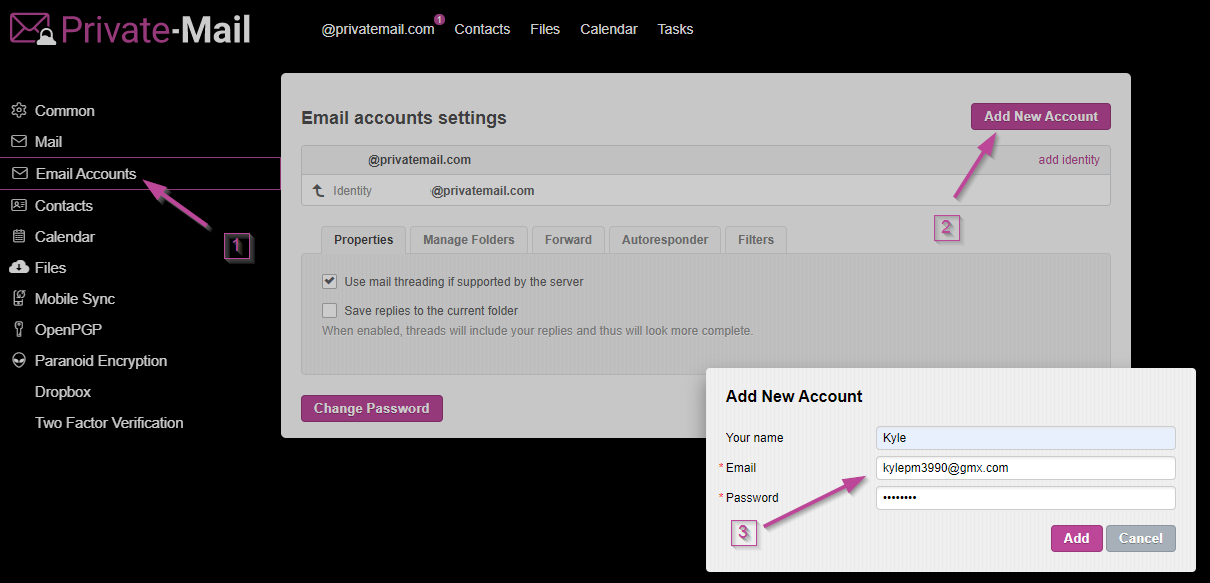Open the Autoresponder tab
The width and height of the screenshot is (1210, 583).
pos(664,240)
